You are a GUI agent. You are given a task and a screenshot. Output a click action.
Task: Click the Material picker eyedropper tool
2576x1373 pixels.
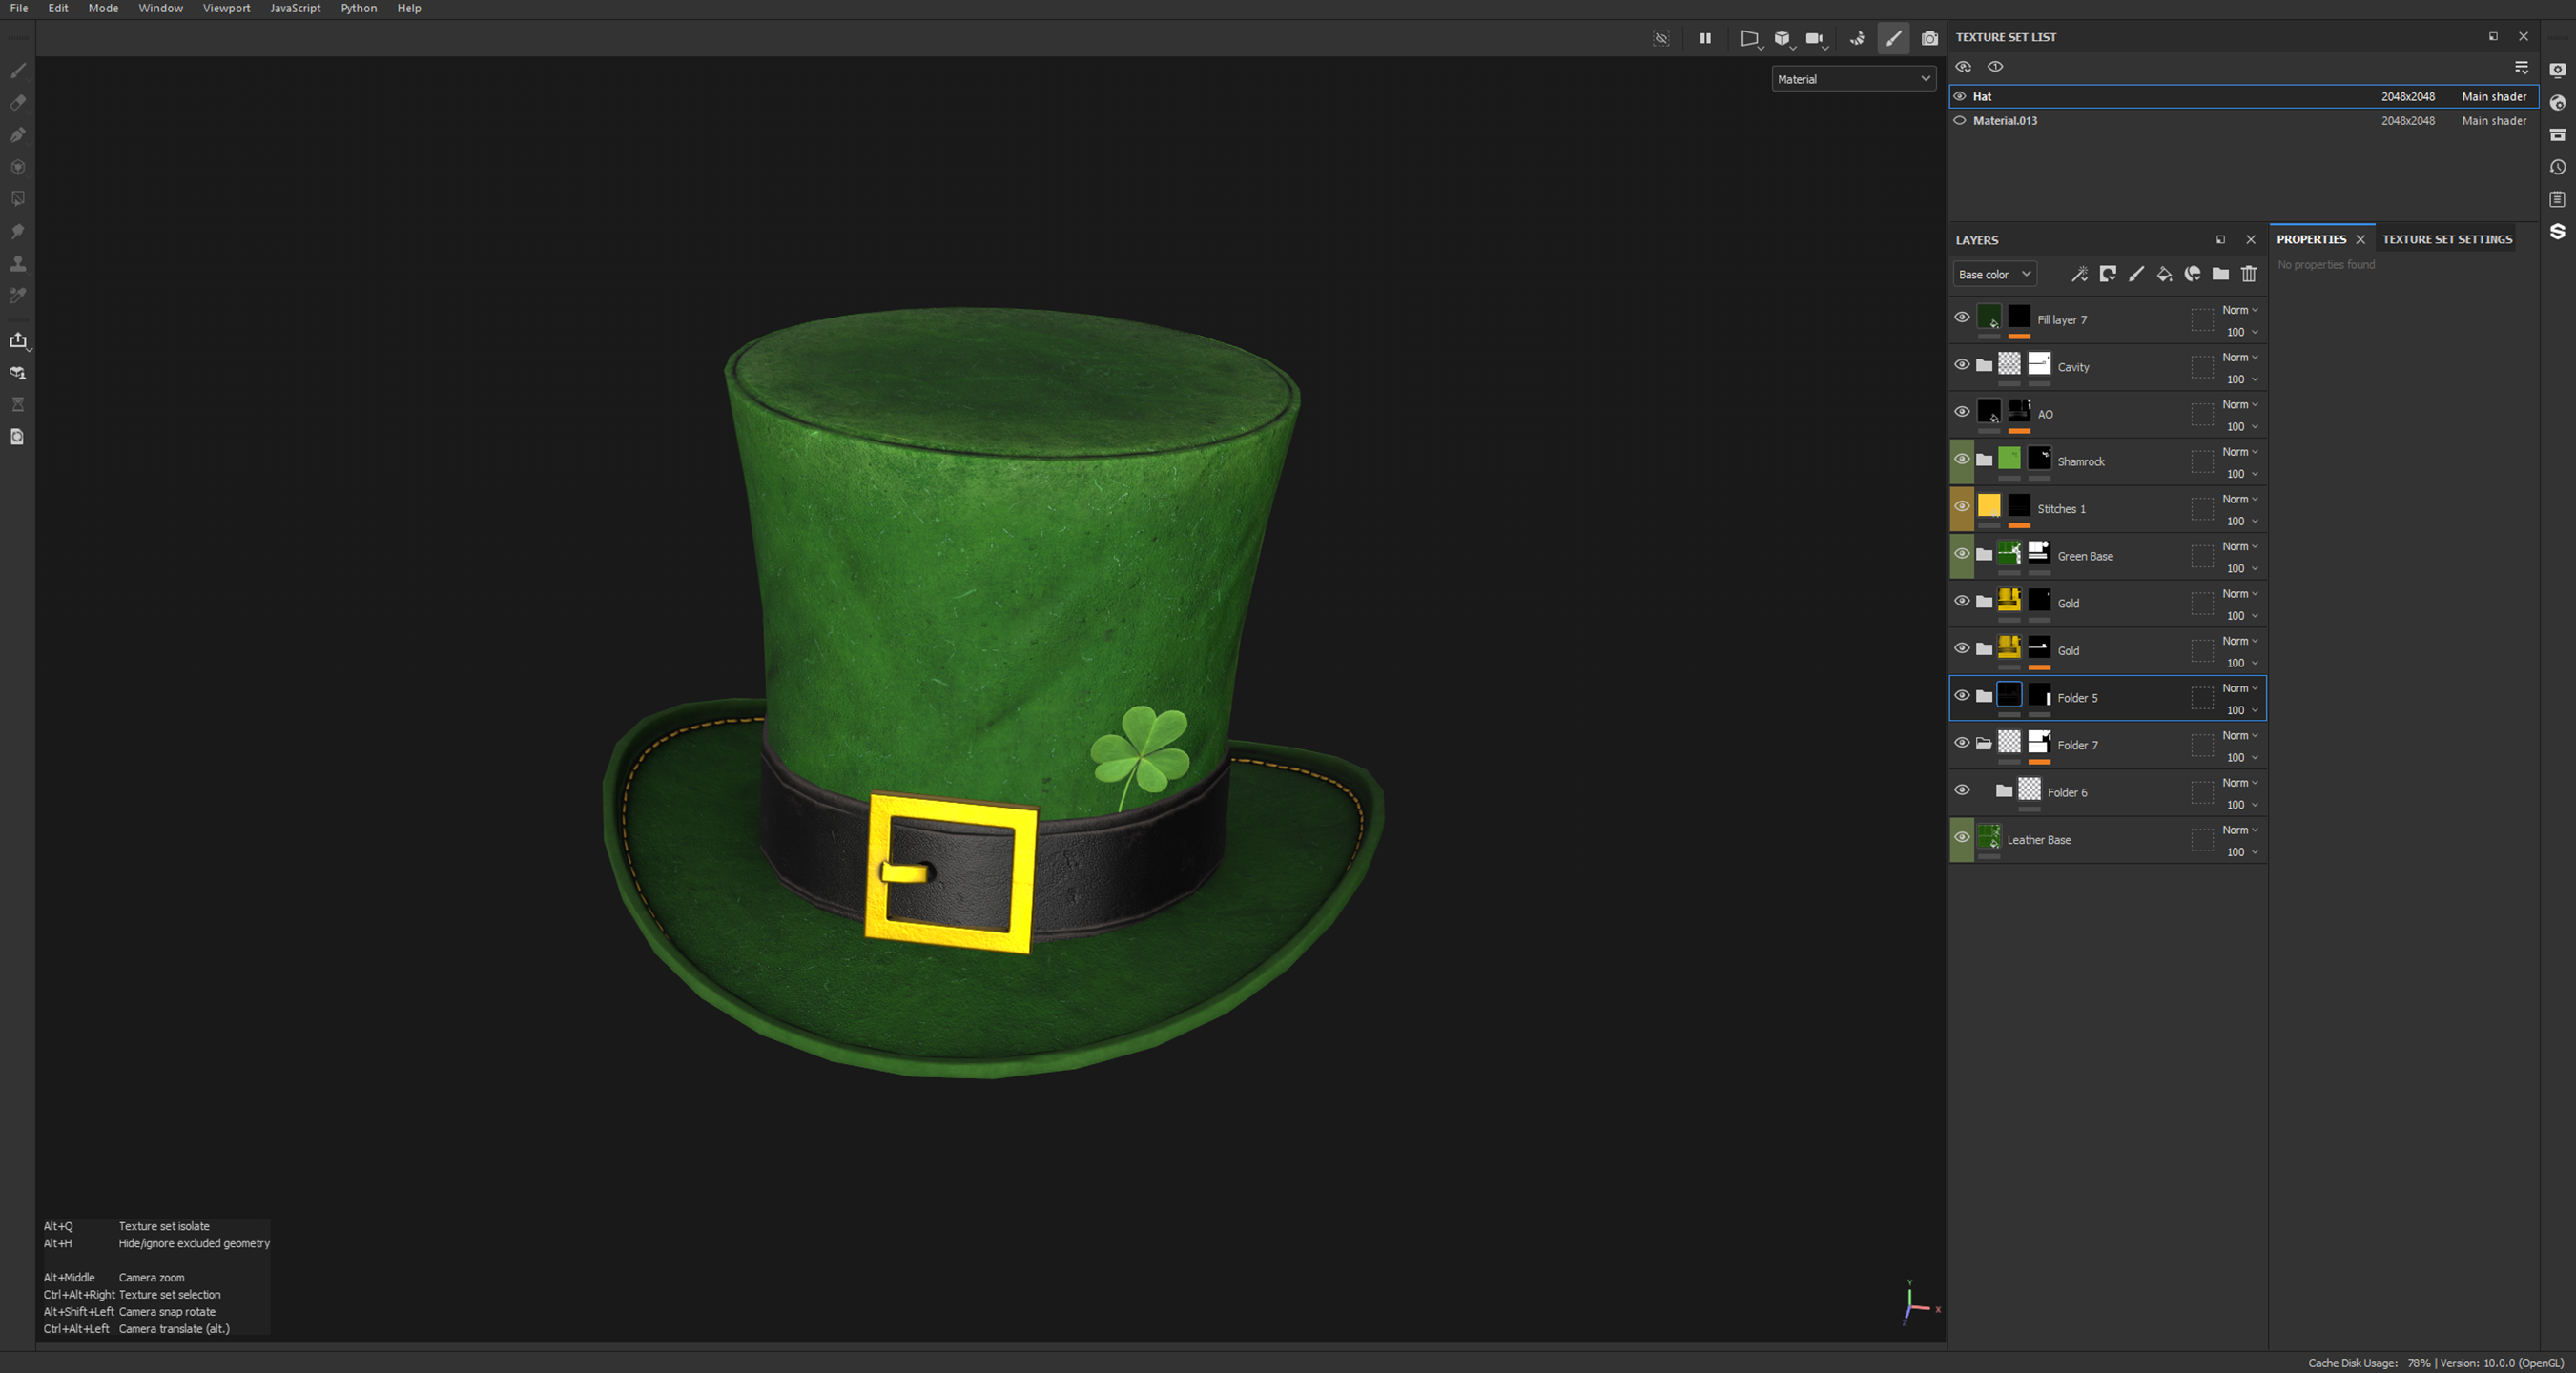(x=18, y=296)
